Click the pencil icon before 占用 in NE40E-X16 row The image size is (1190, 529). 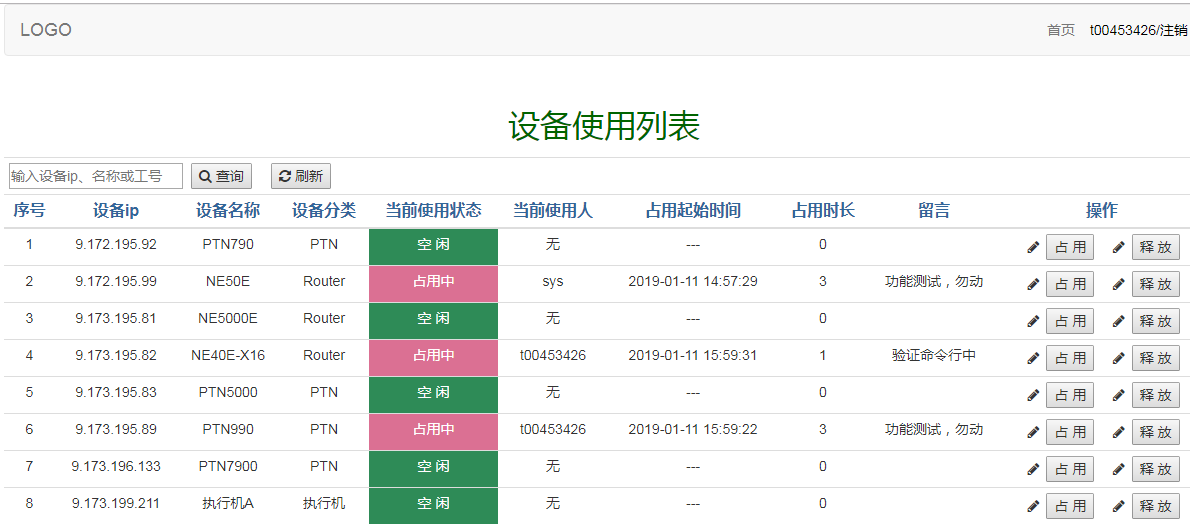[1033, 358]
